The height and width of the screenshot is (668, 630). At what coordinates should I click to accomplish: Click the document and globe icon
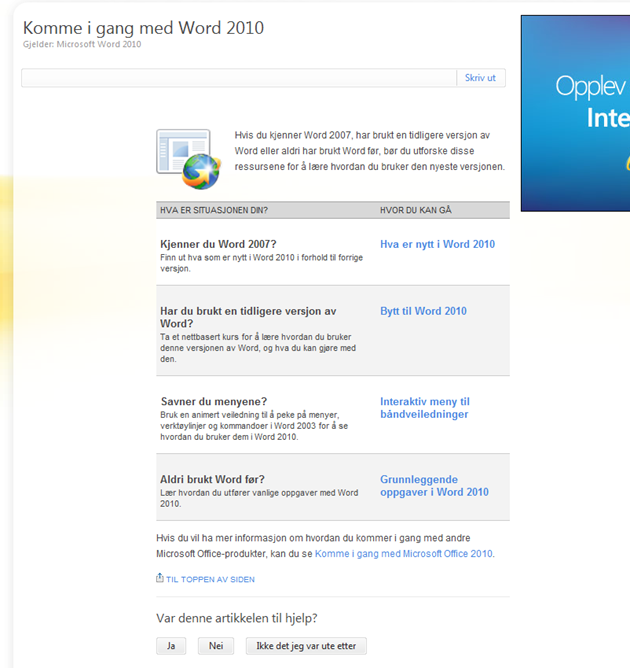coord(187,159)
